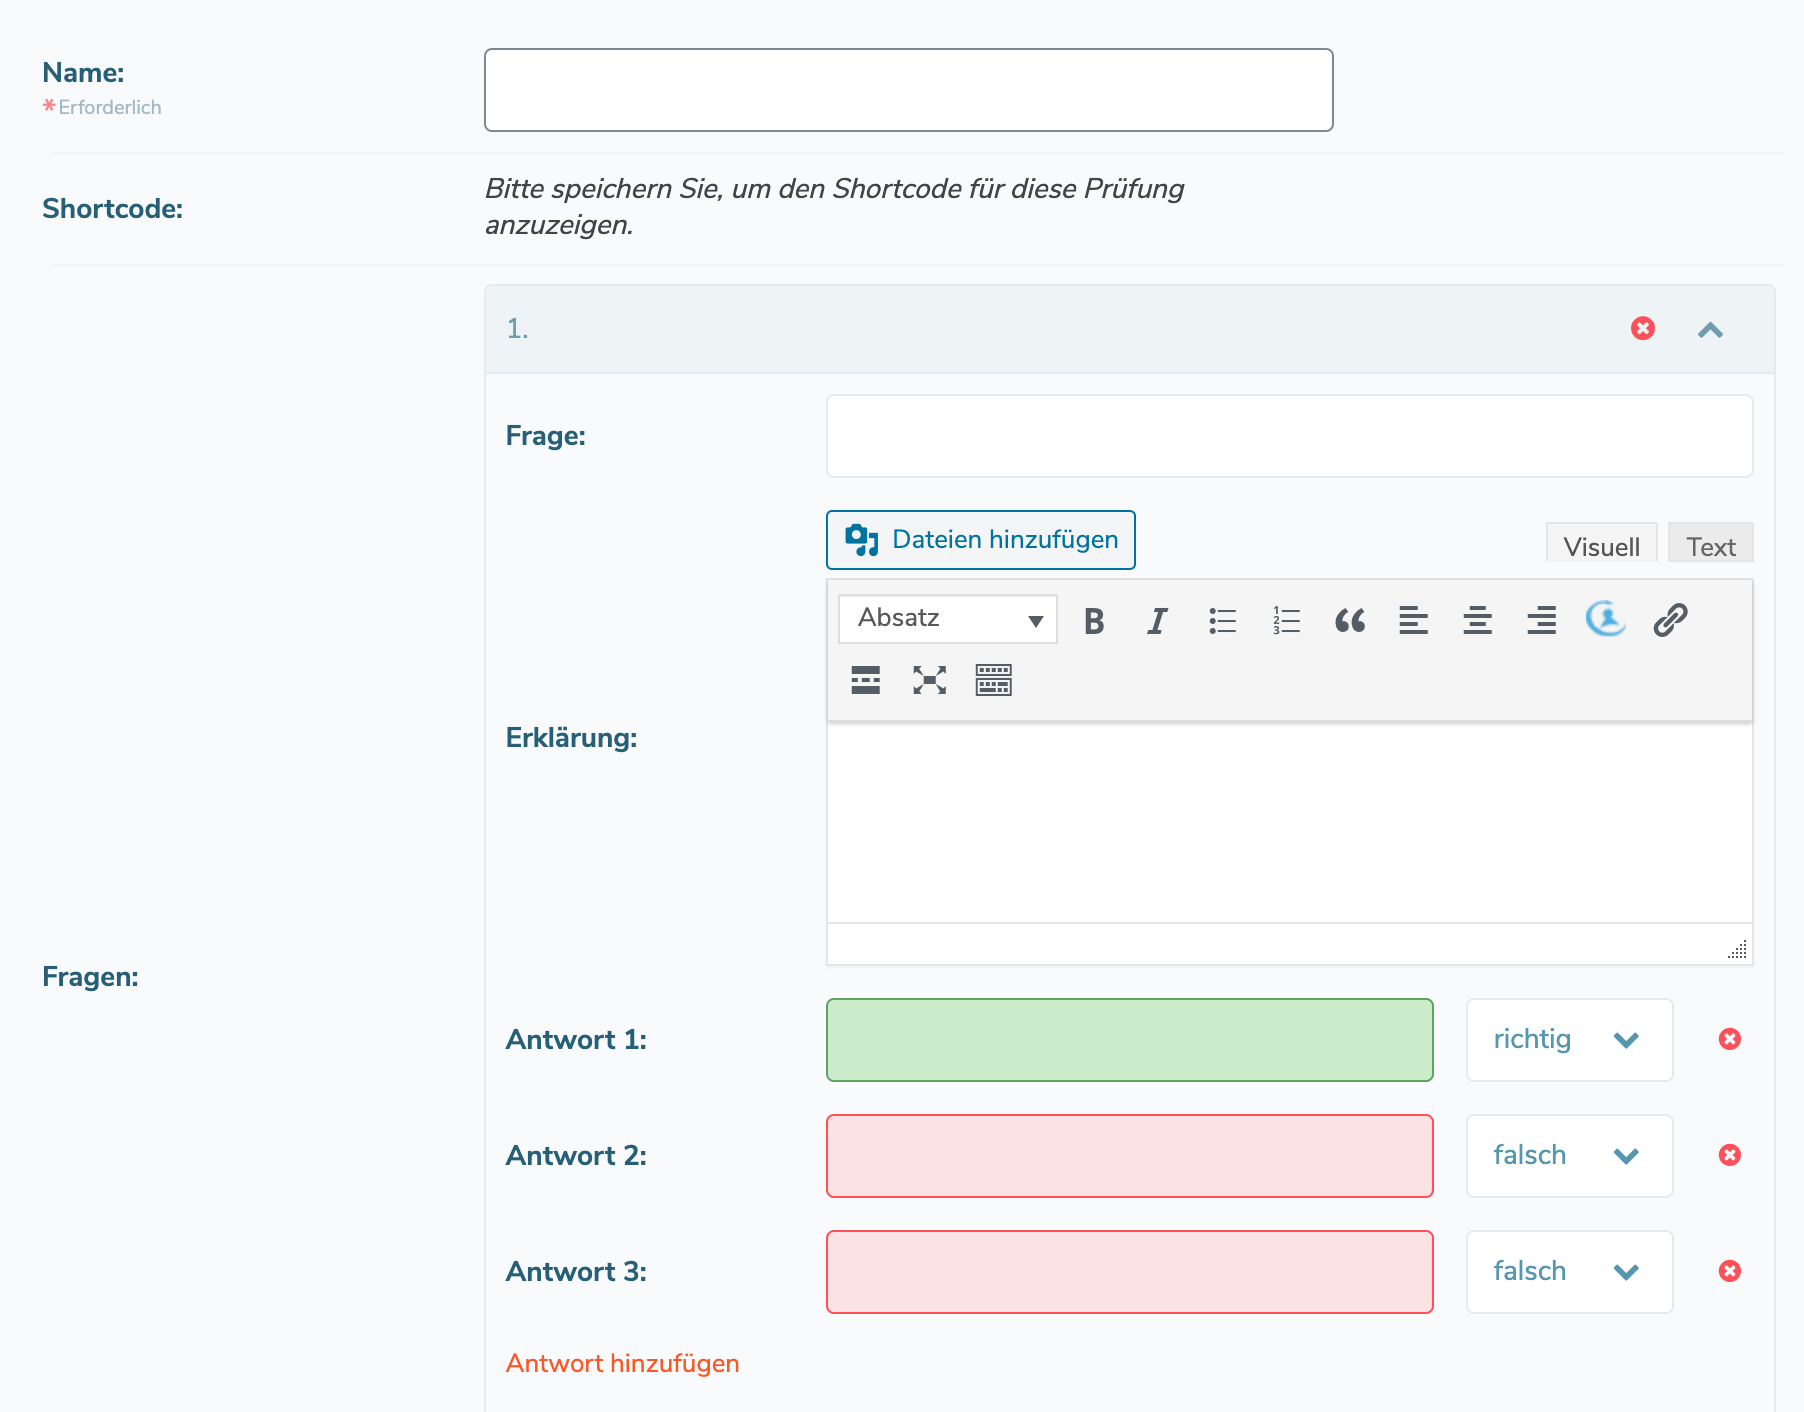Insert a numbered list
Viewport: 1804px width, 1412px height.
click(x=1286, y=621)
